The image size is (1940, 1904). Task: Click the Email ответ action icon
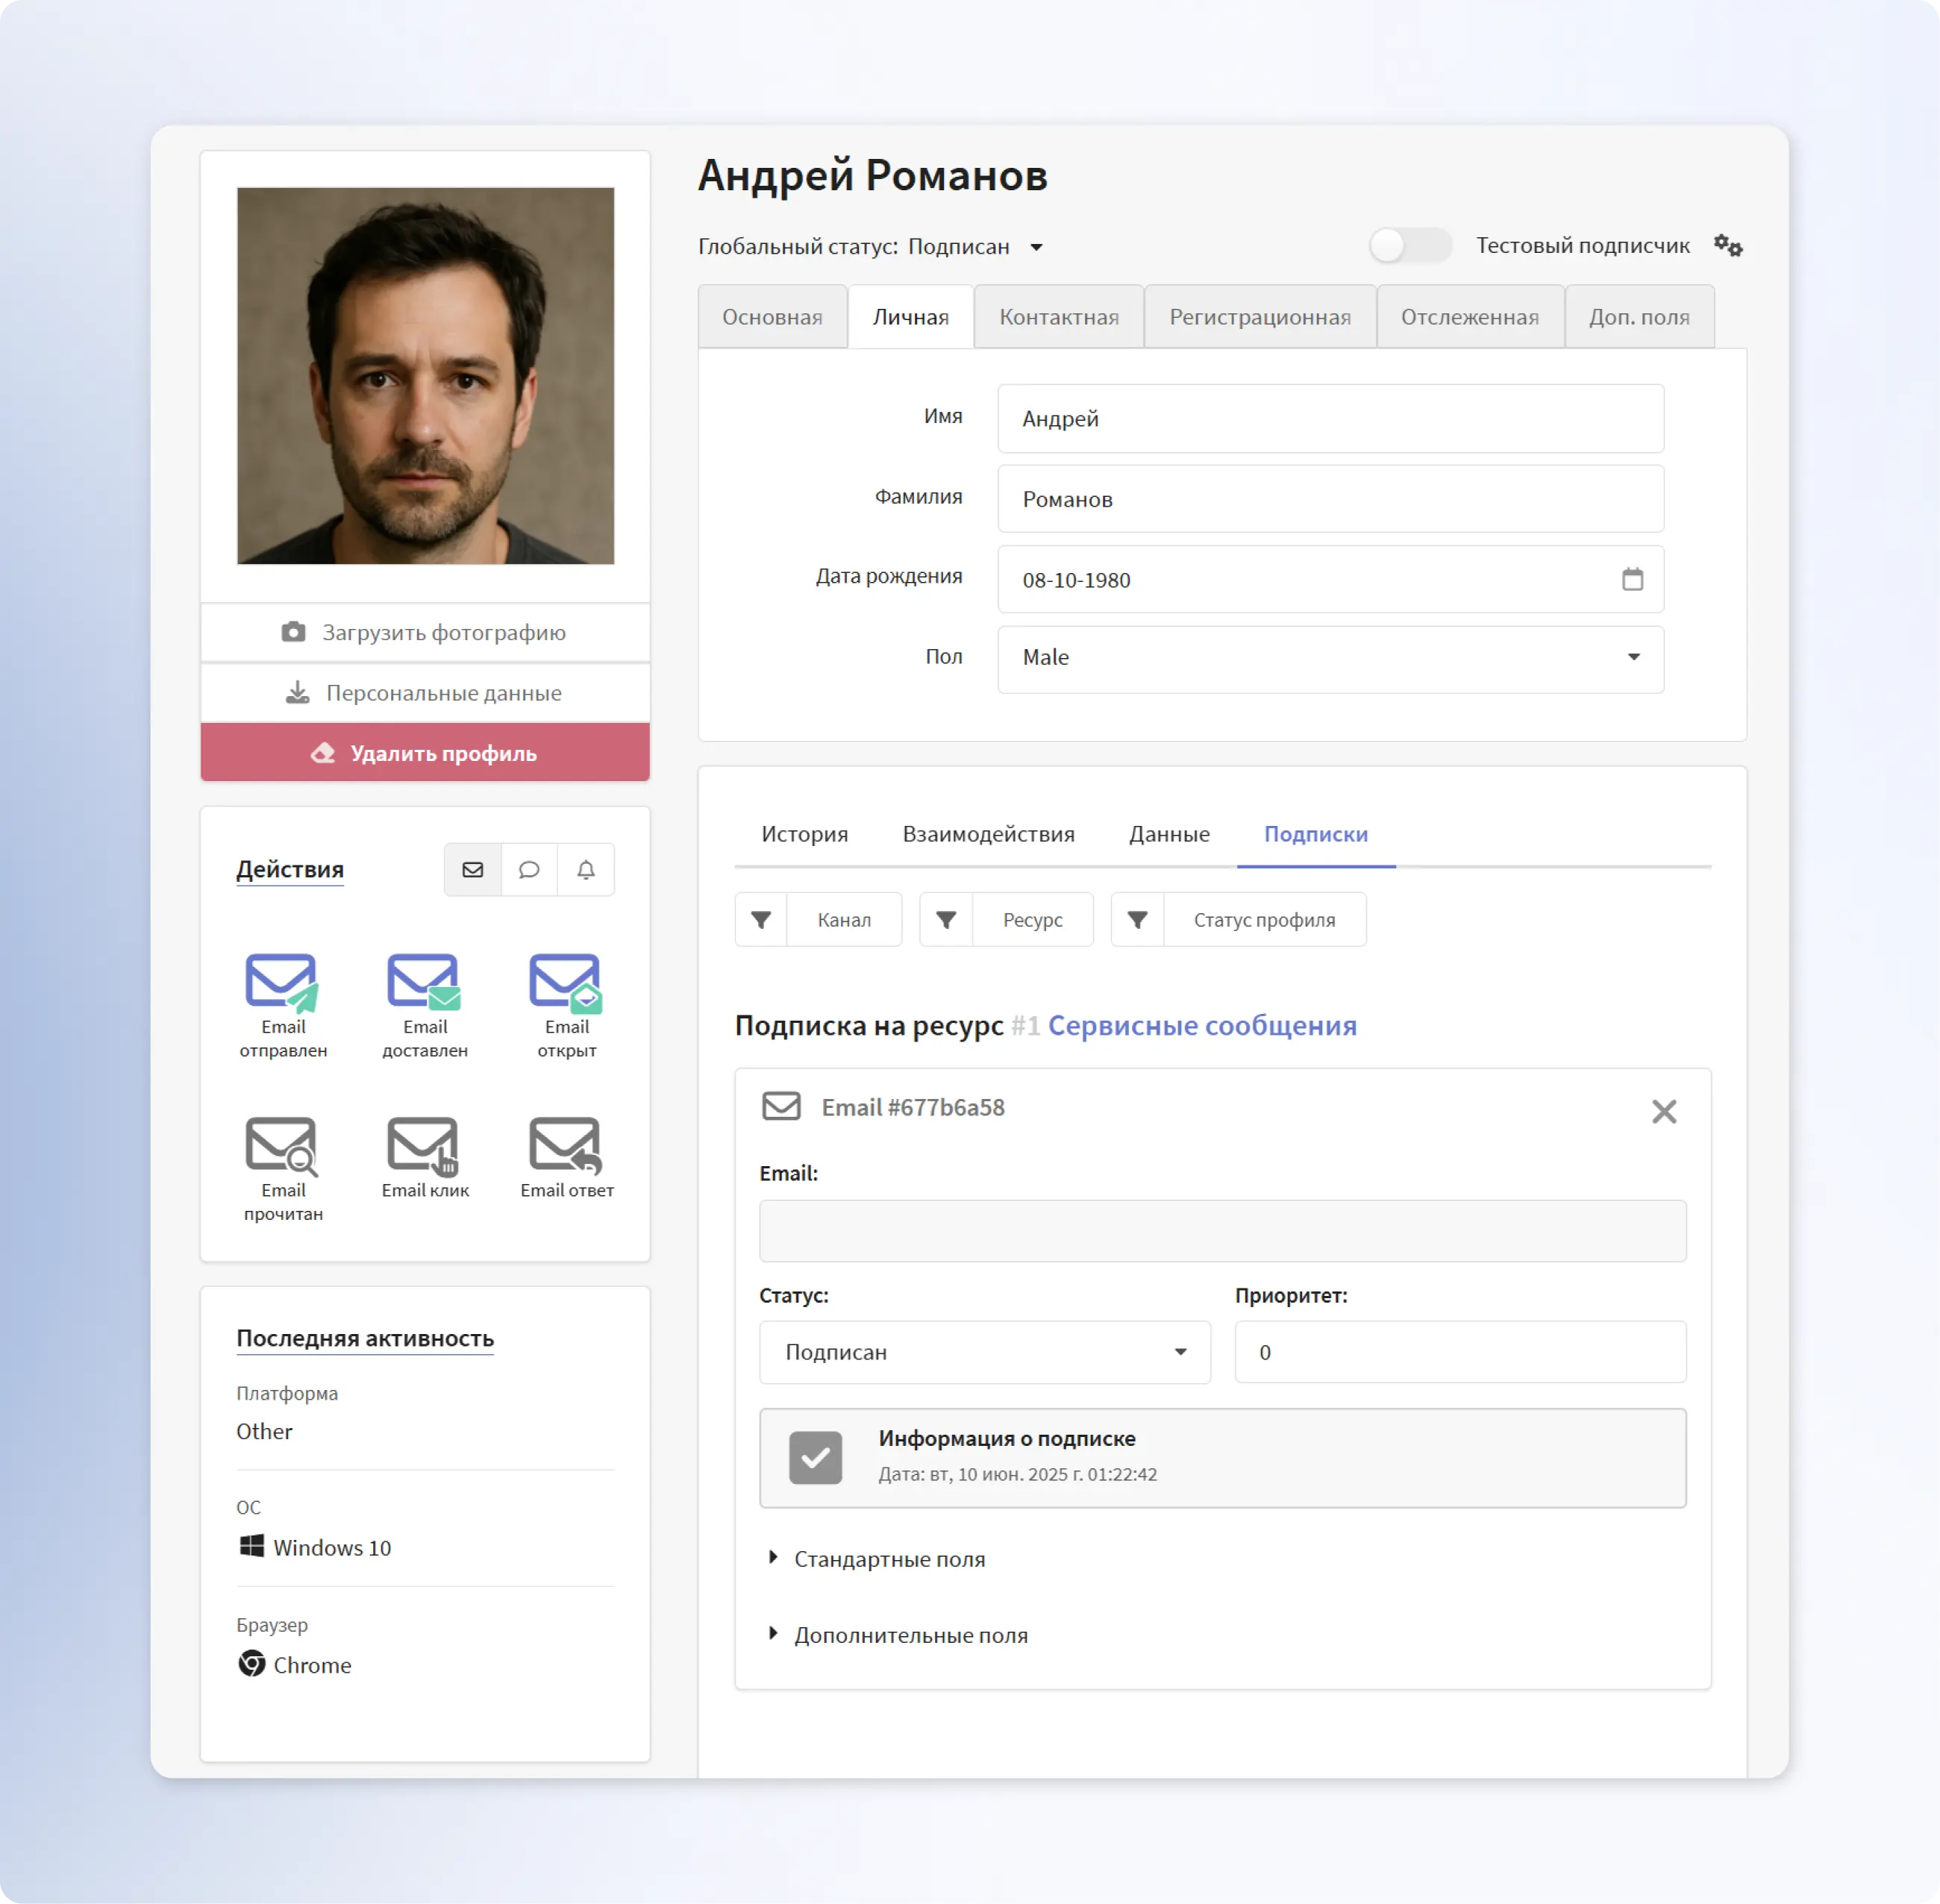coord(566,1145)
